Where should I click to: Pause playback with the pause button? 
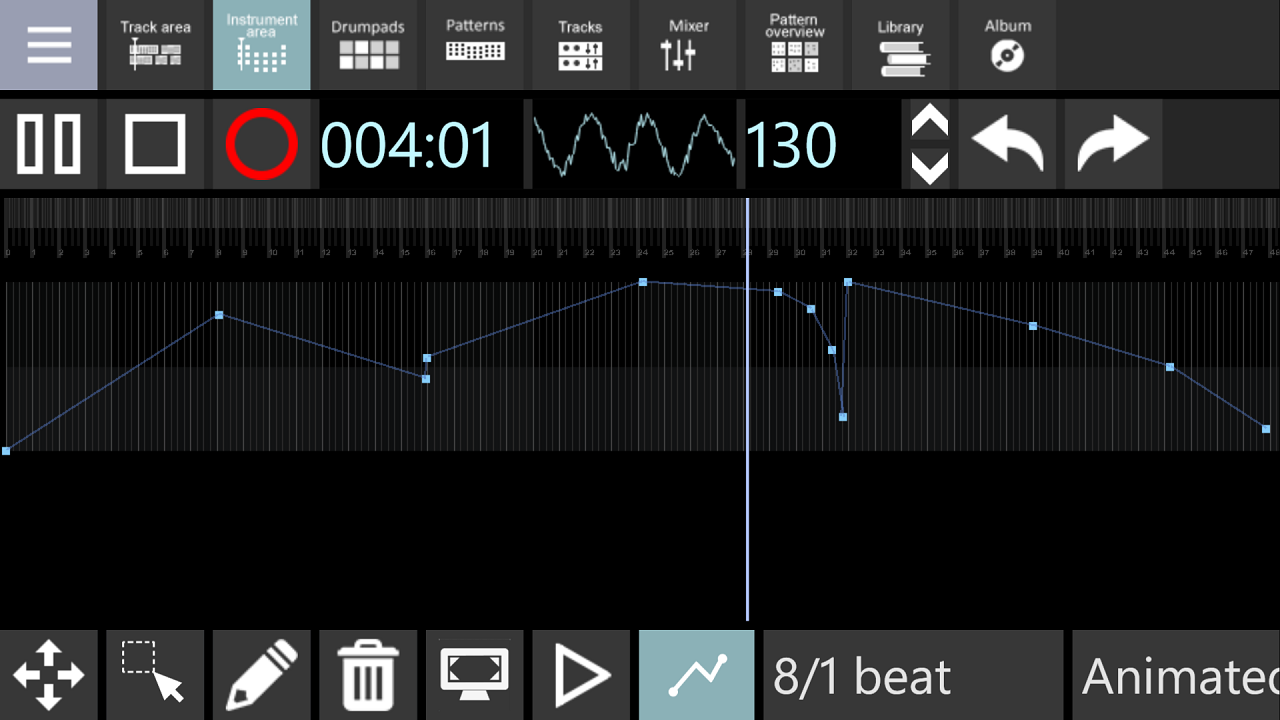pyautogui.click(x=48, y=144)
